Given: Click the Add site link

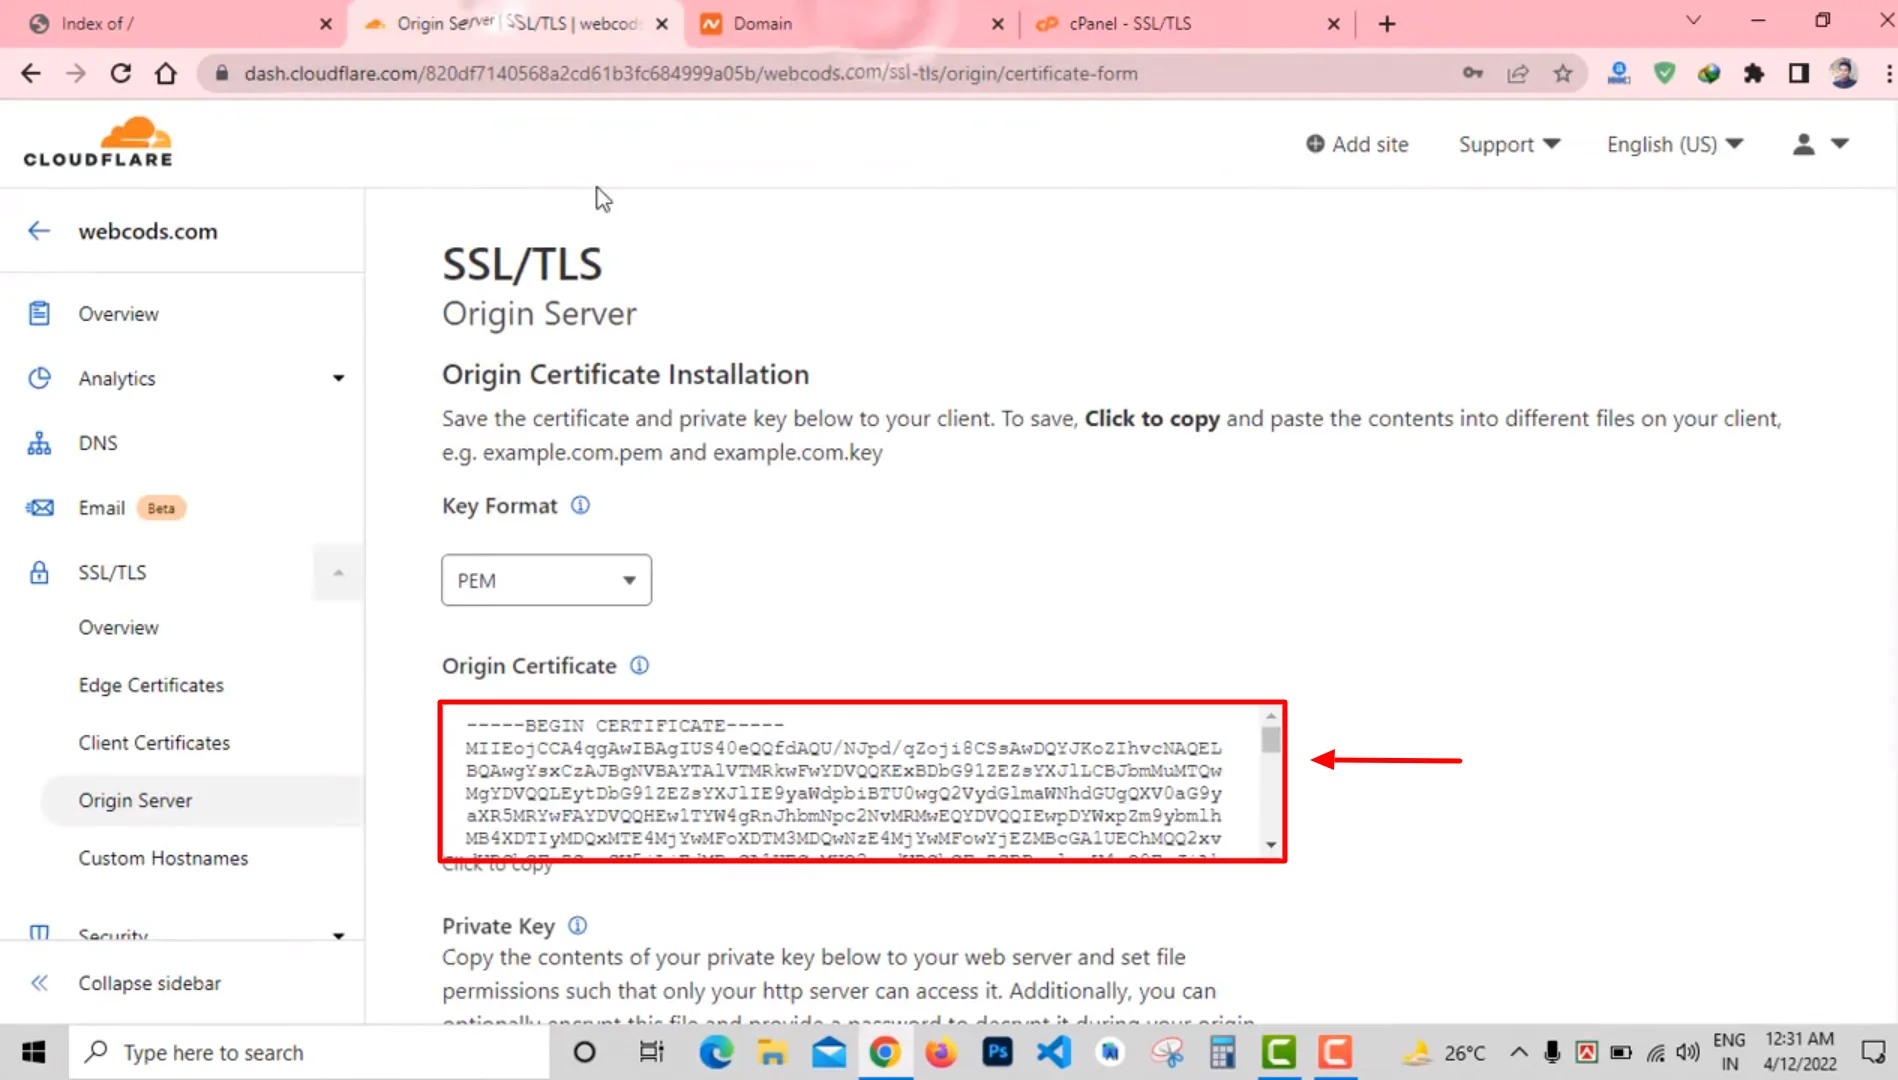Looking at the screenshot, I should click(1357, 144).
